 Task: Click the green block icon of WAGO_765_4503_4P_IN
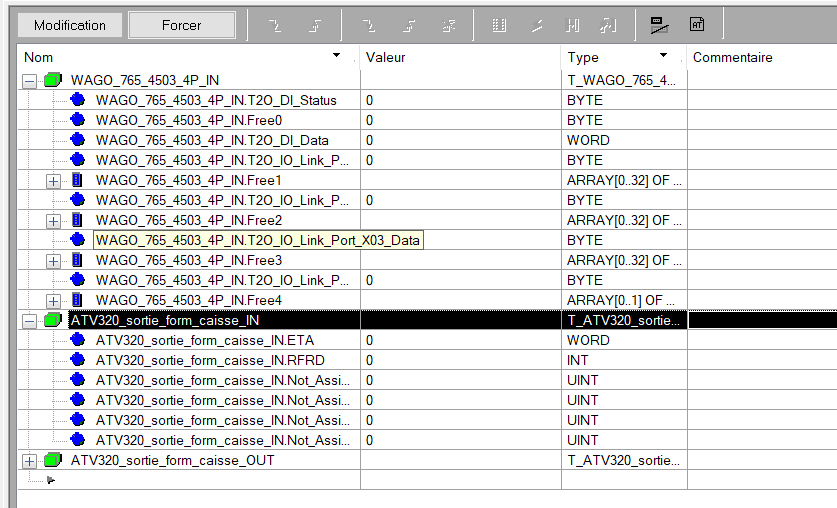[53, 80]
